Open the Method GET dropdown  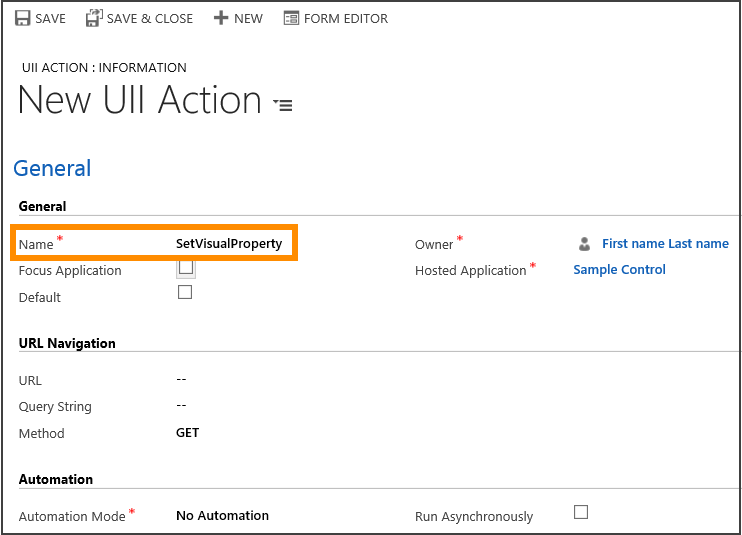[x=187, y=433]
